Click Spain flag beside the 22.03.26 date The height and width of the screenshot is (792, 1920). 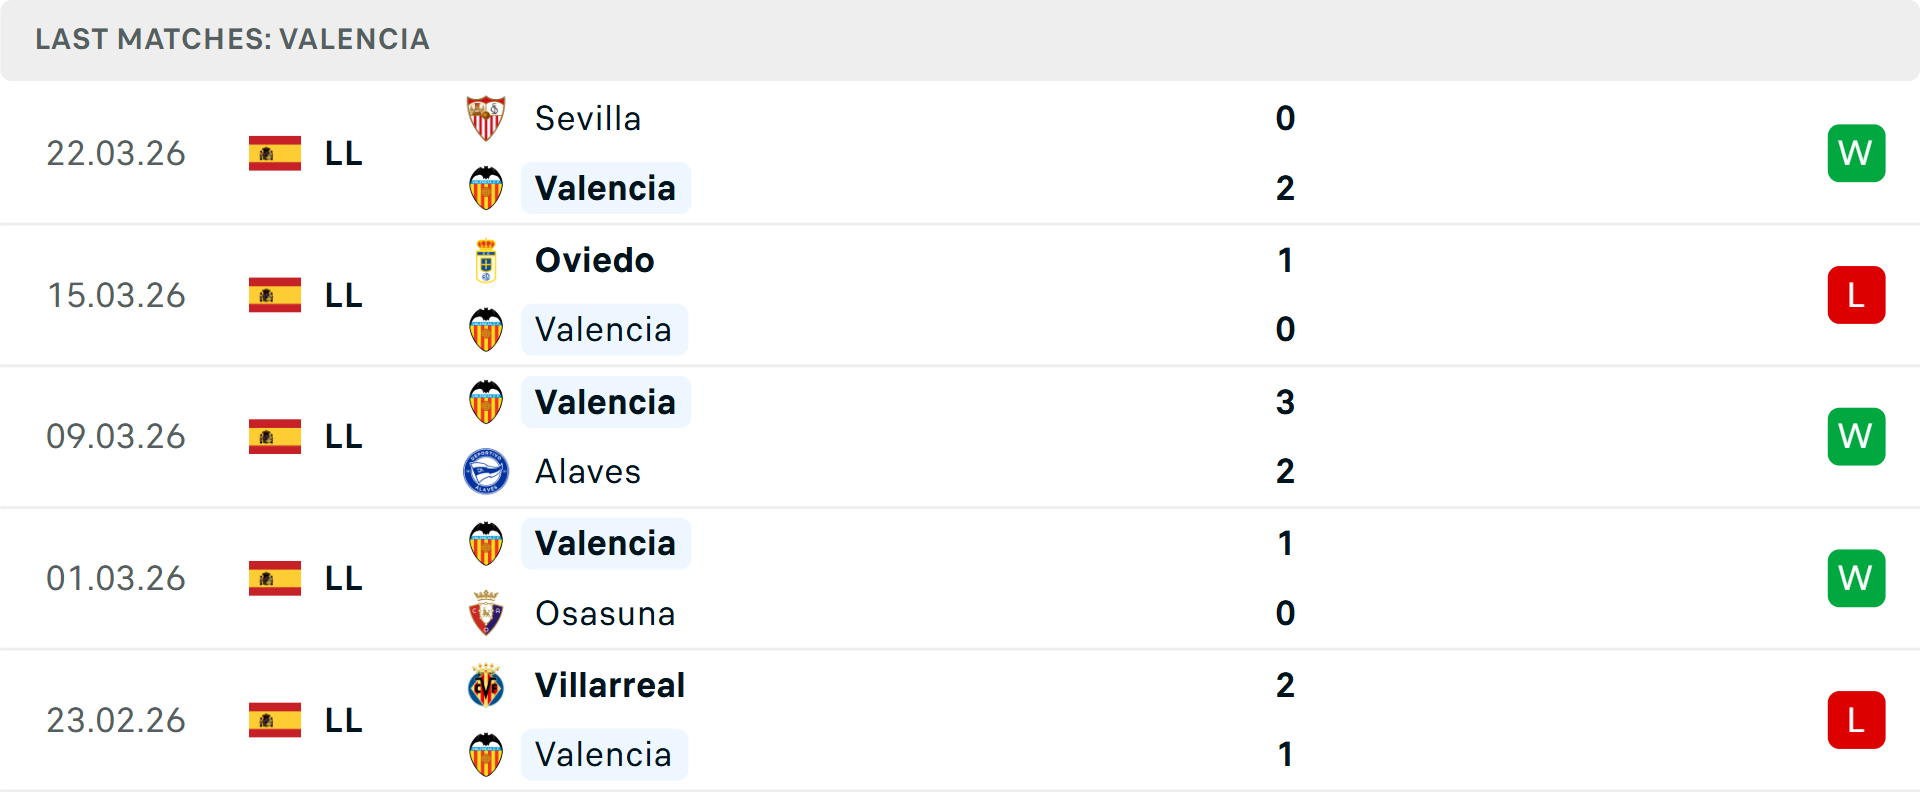click(x=275, y=153)
